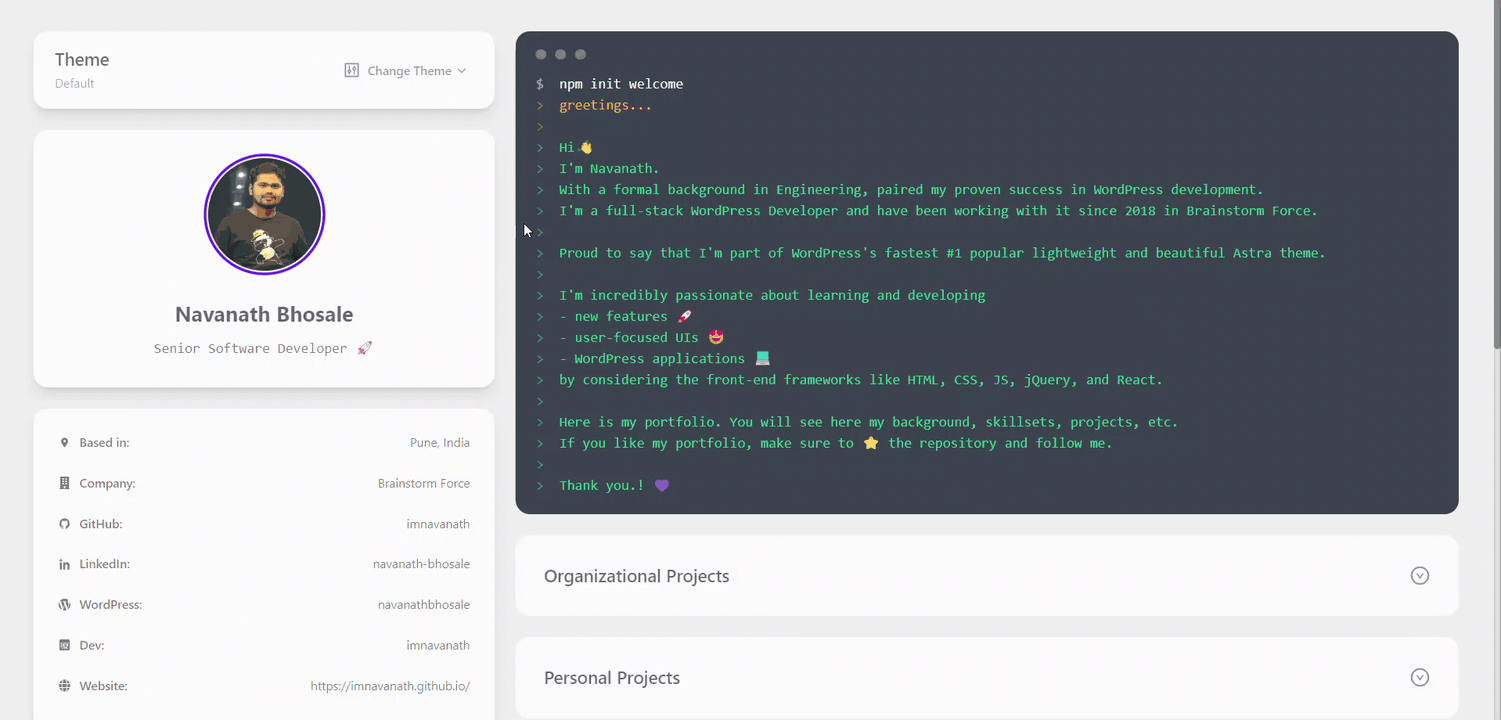Open the imnavanath GitHub link
1501x720 pixels.
point(438,524)
